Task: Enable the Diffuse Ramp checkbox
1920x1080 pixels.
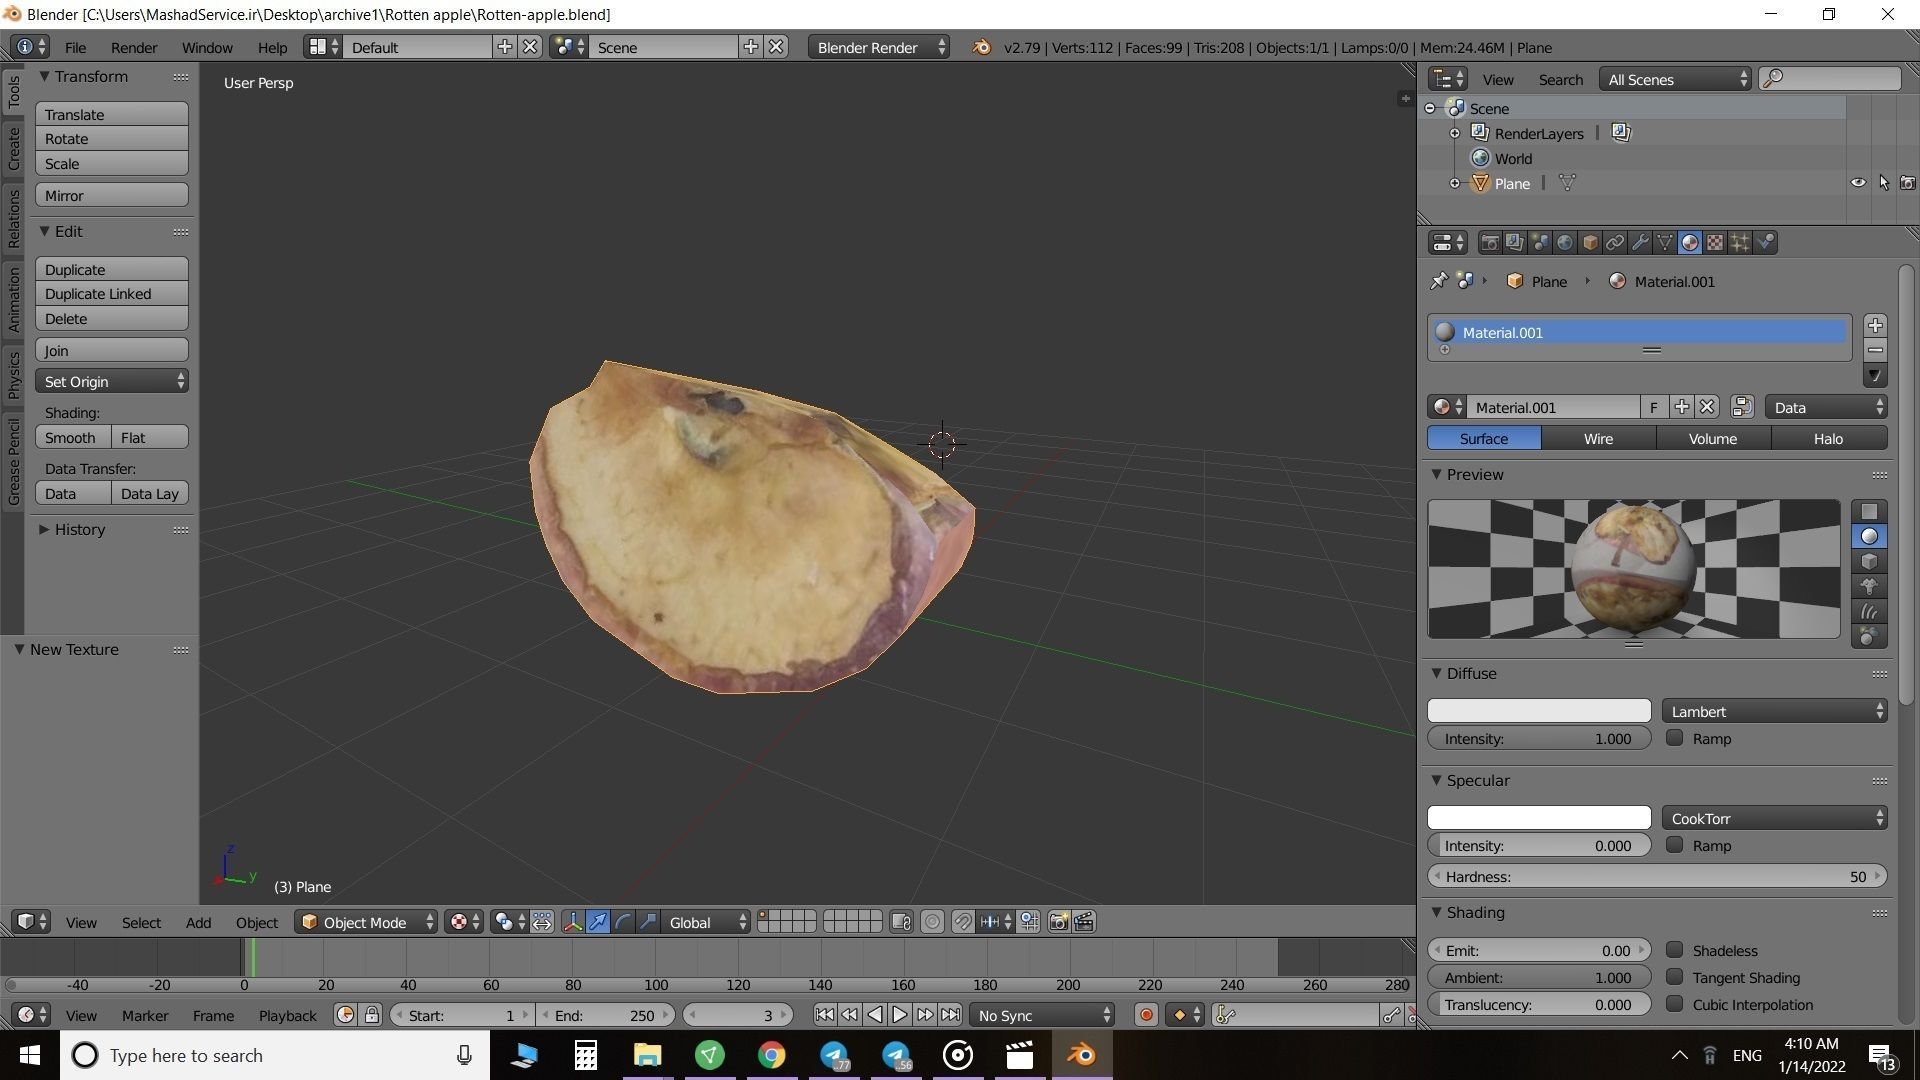Action: coord(1675,738)
